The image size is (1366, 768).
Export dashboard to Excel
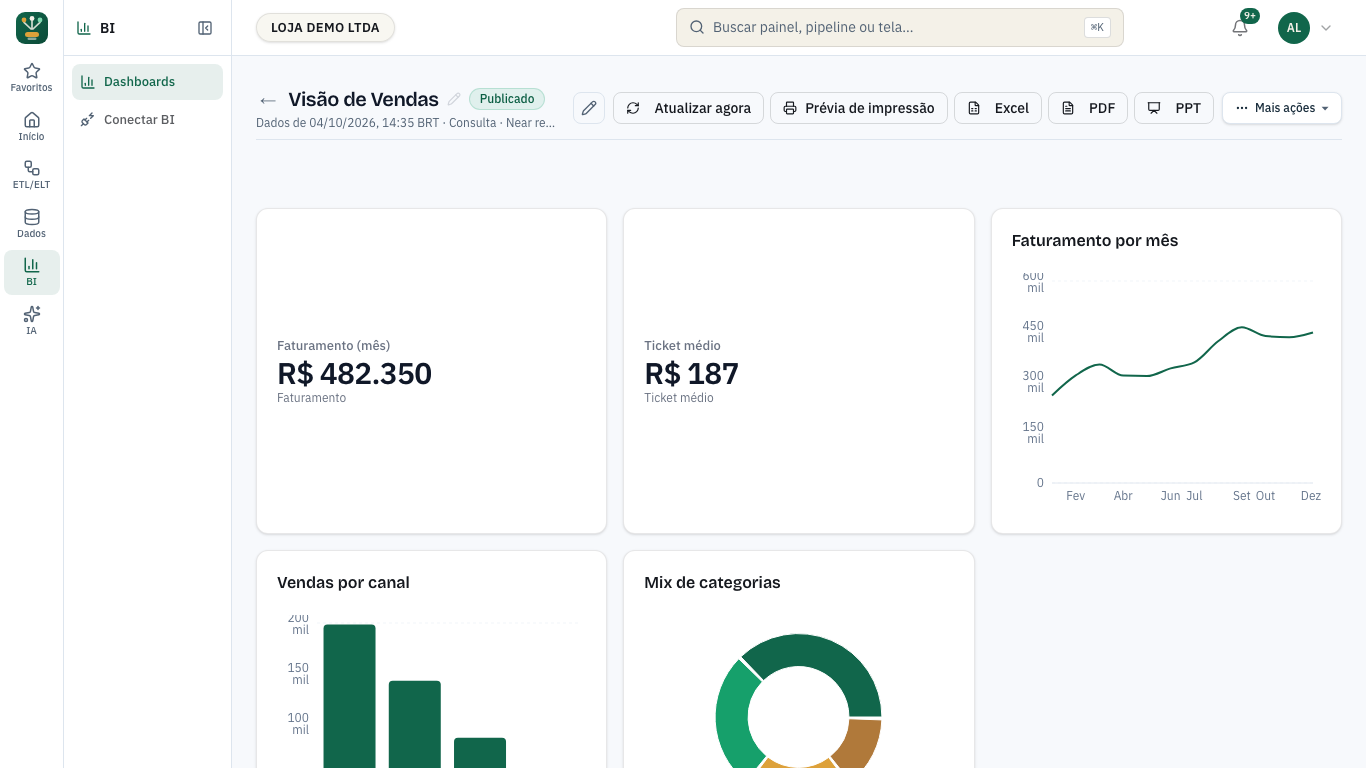[x=998, y=108]
